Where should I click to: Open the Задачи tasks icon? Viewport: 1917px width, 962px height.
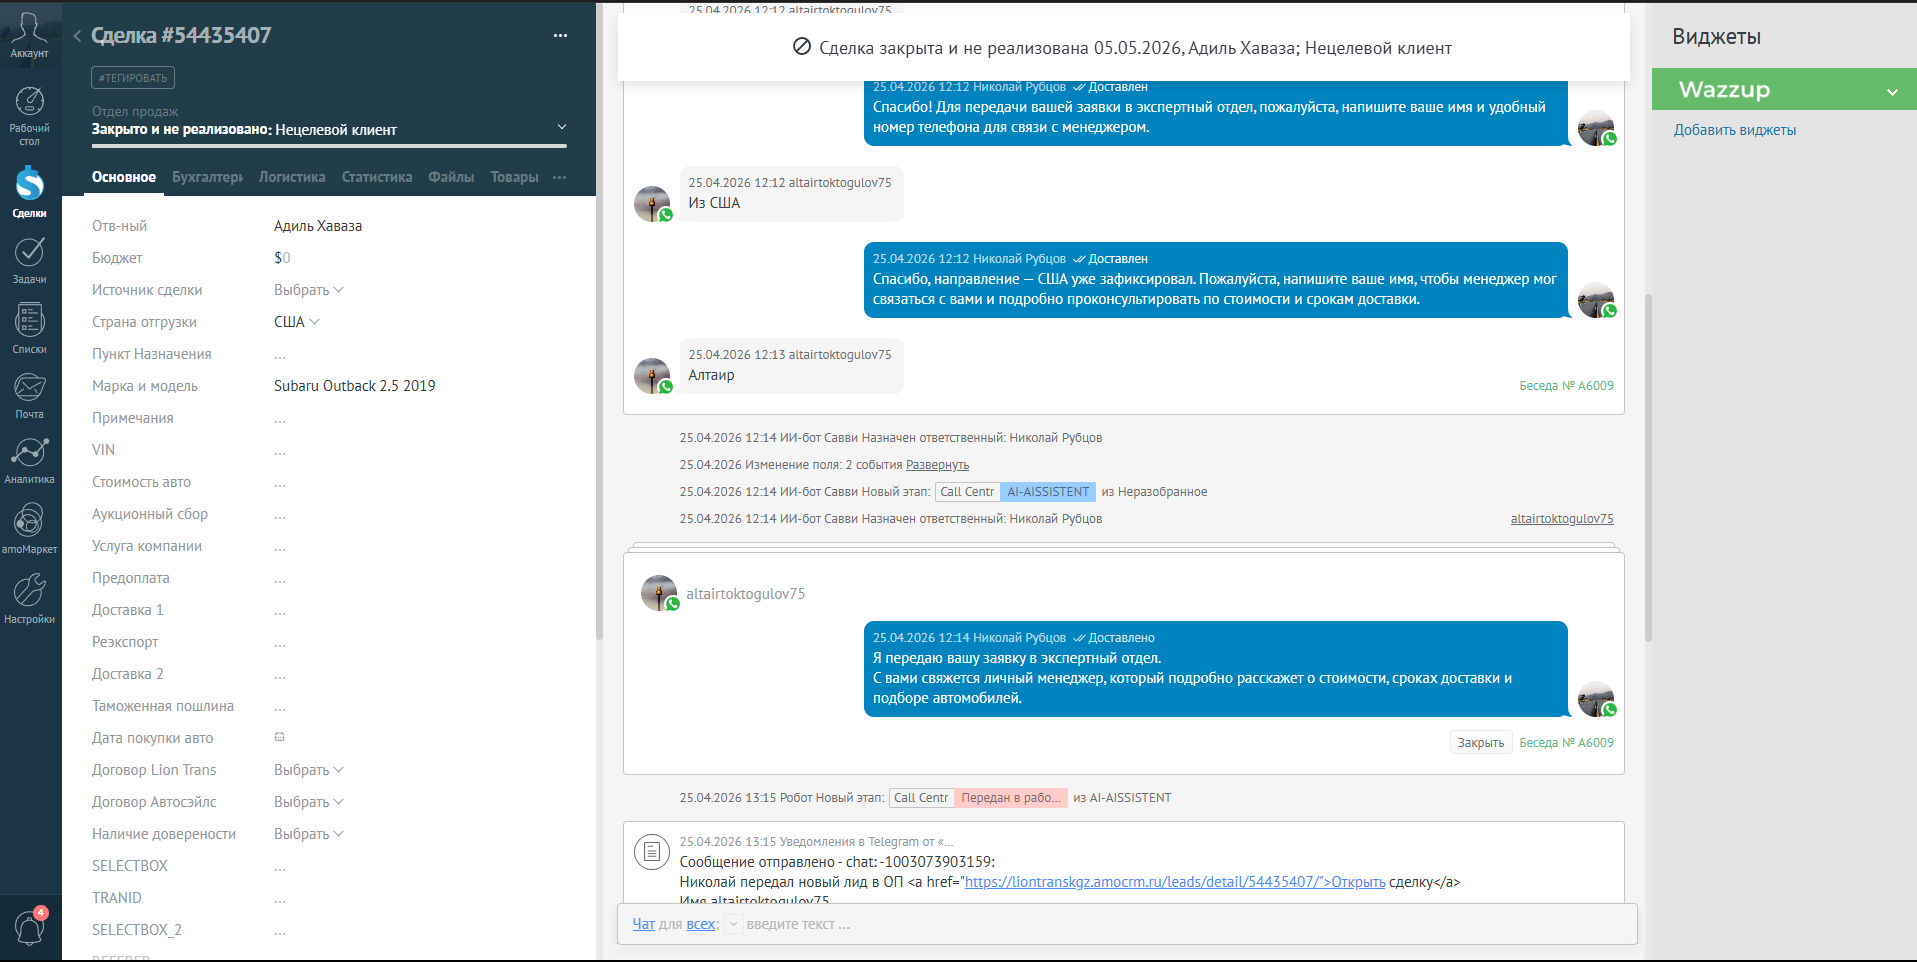[x=29, y=252]
